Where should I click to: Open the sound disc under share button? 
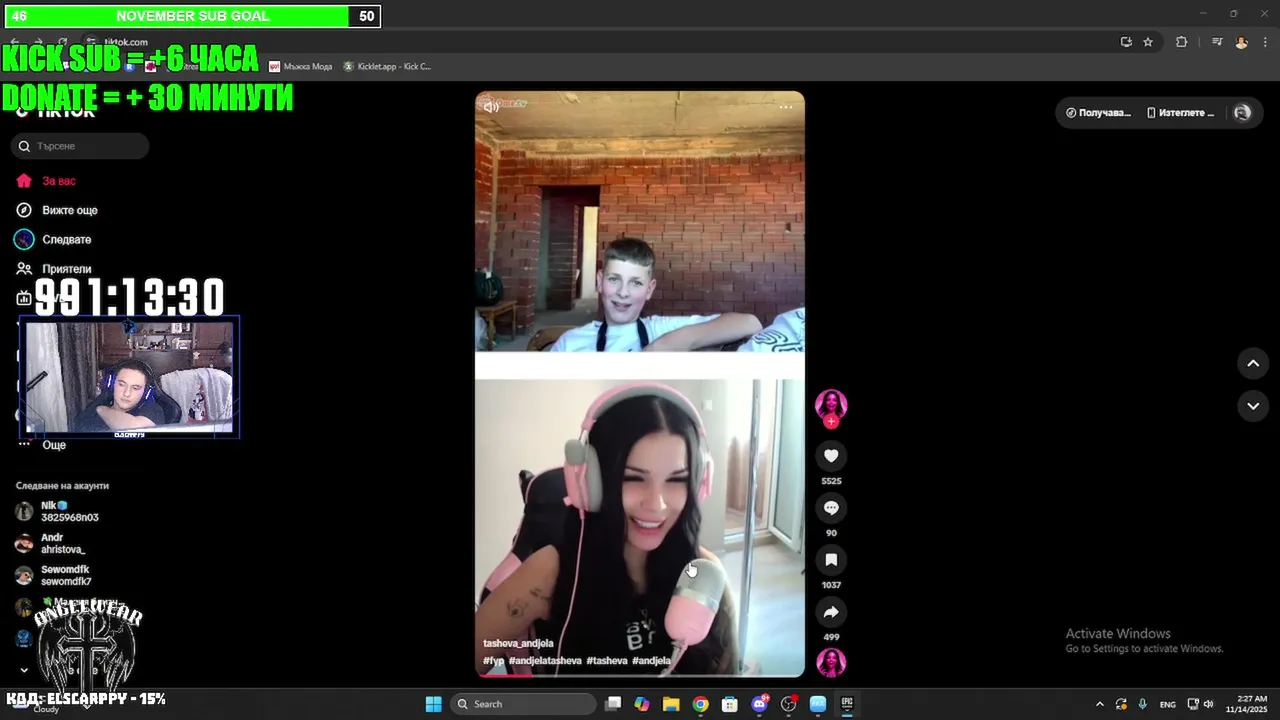(831, 662)
